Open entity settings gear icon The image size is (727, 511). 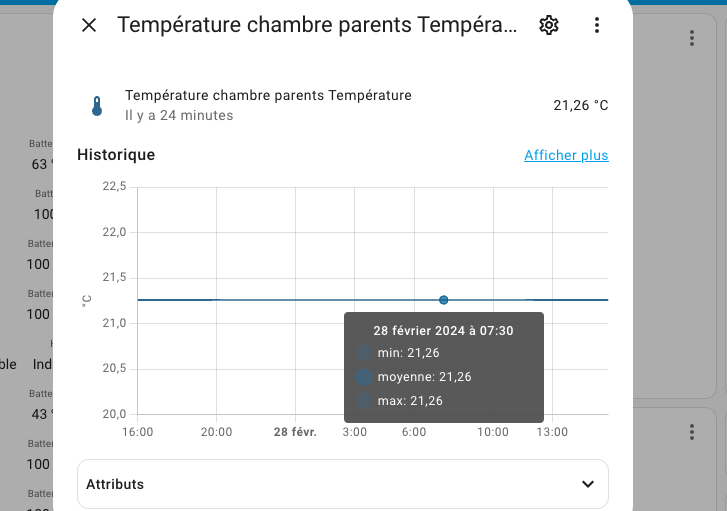click(548, 25)
